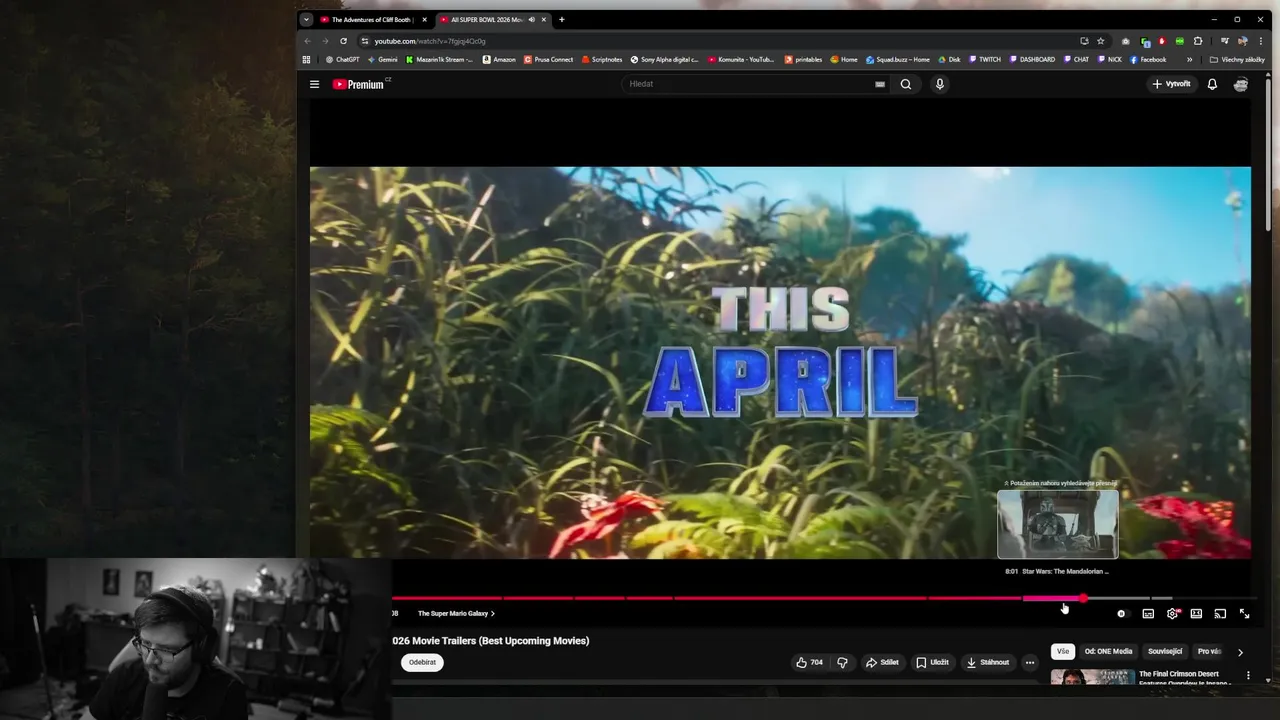Screen dimensions: 1280x720
Task: Click the search magnifier button
Action: tap(906, 84)
